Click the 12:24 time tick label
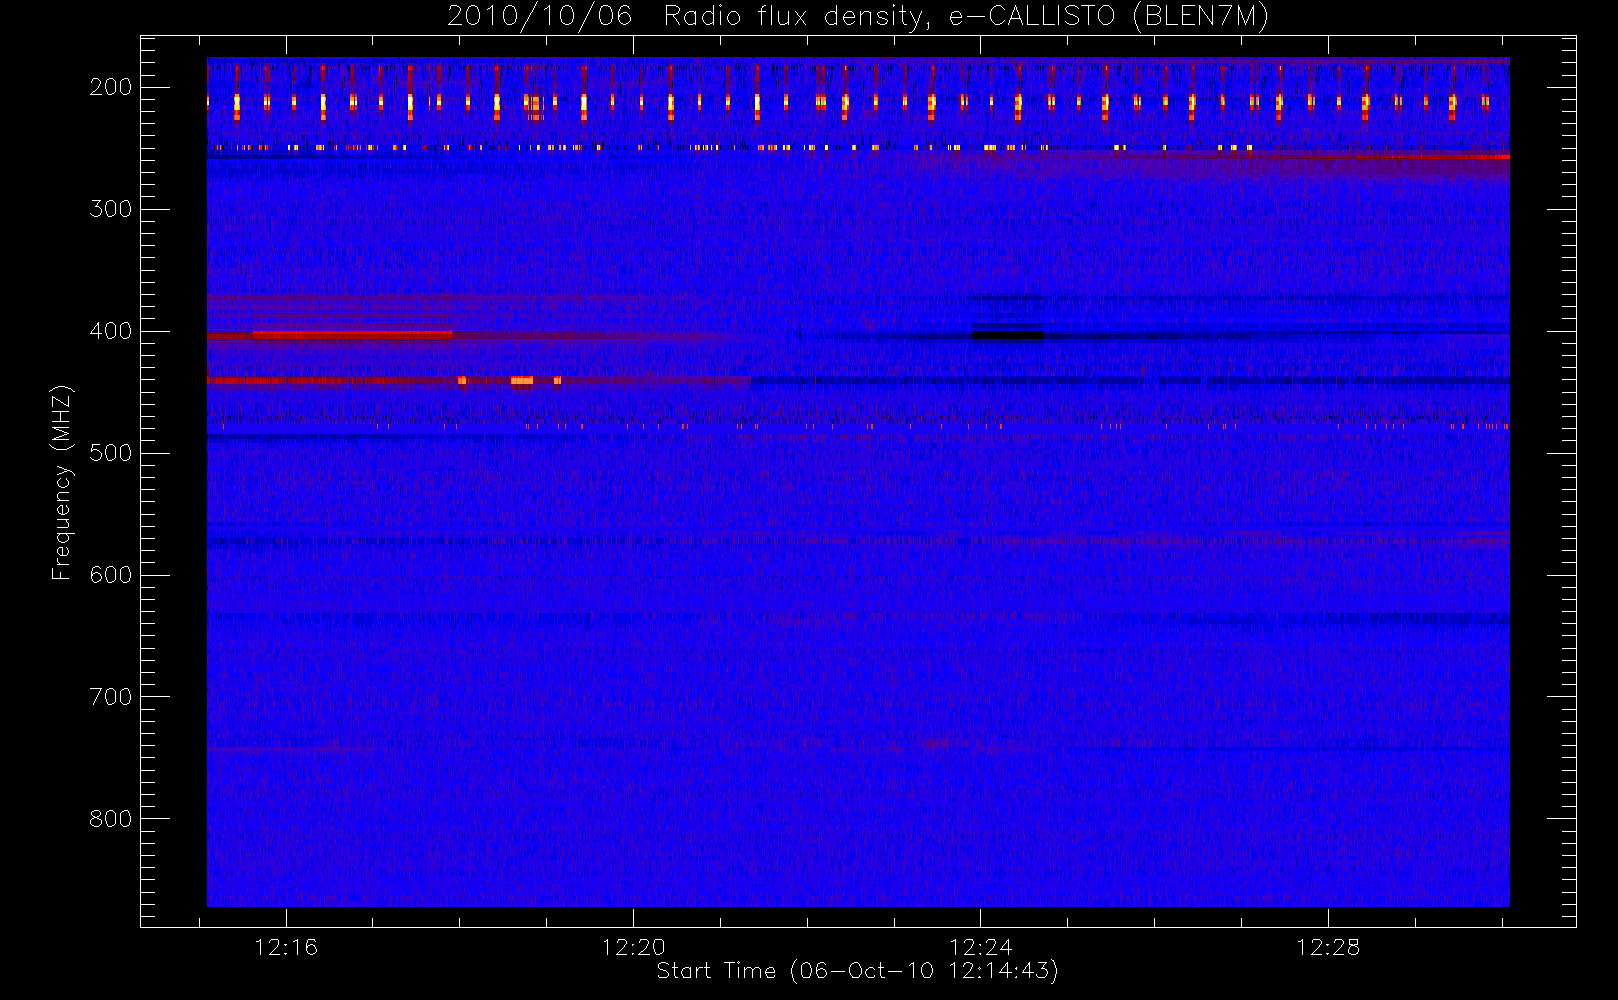The width and height of the screenshot is (1618, 1000). pyautogui.click(x=980, y=947)
